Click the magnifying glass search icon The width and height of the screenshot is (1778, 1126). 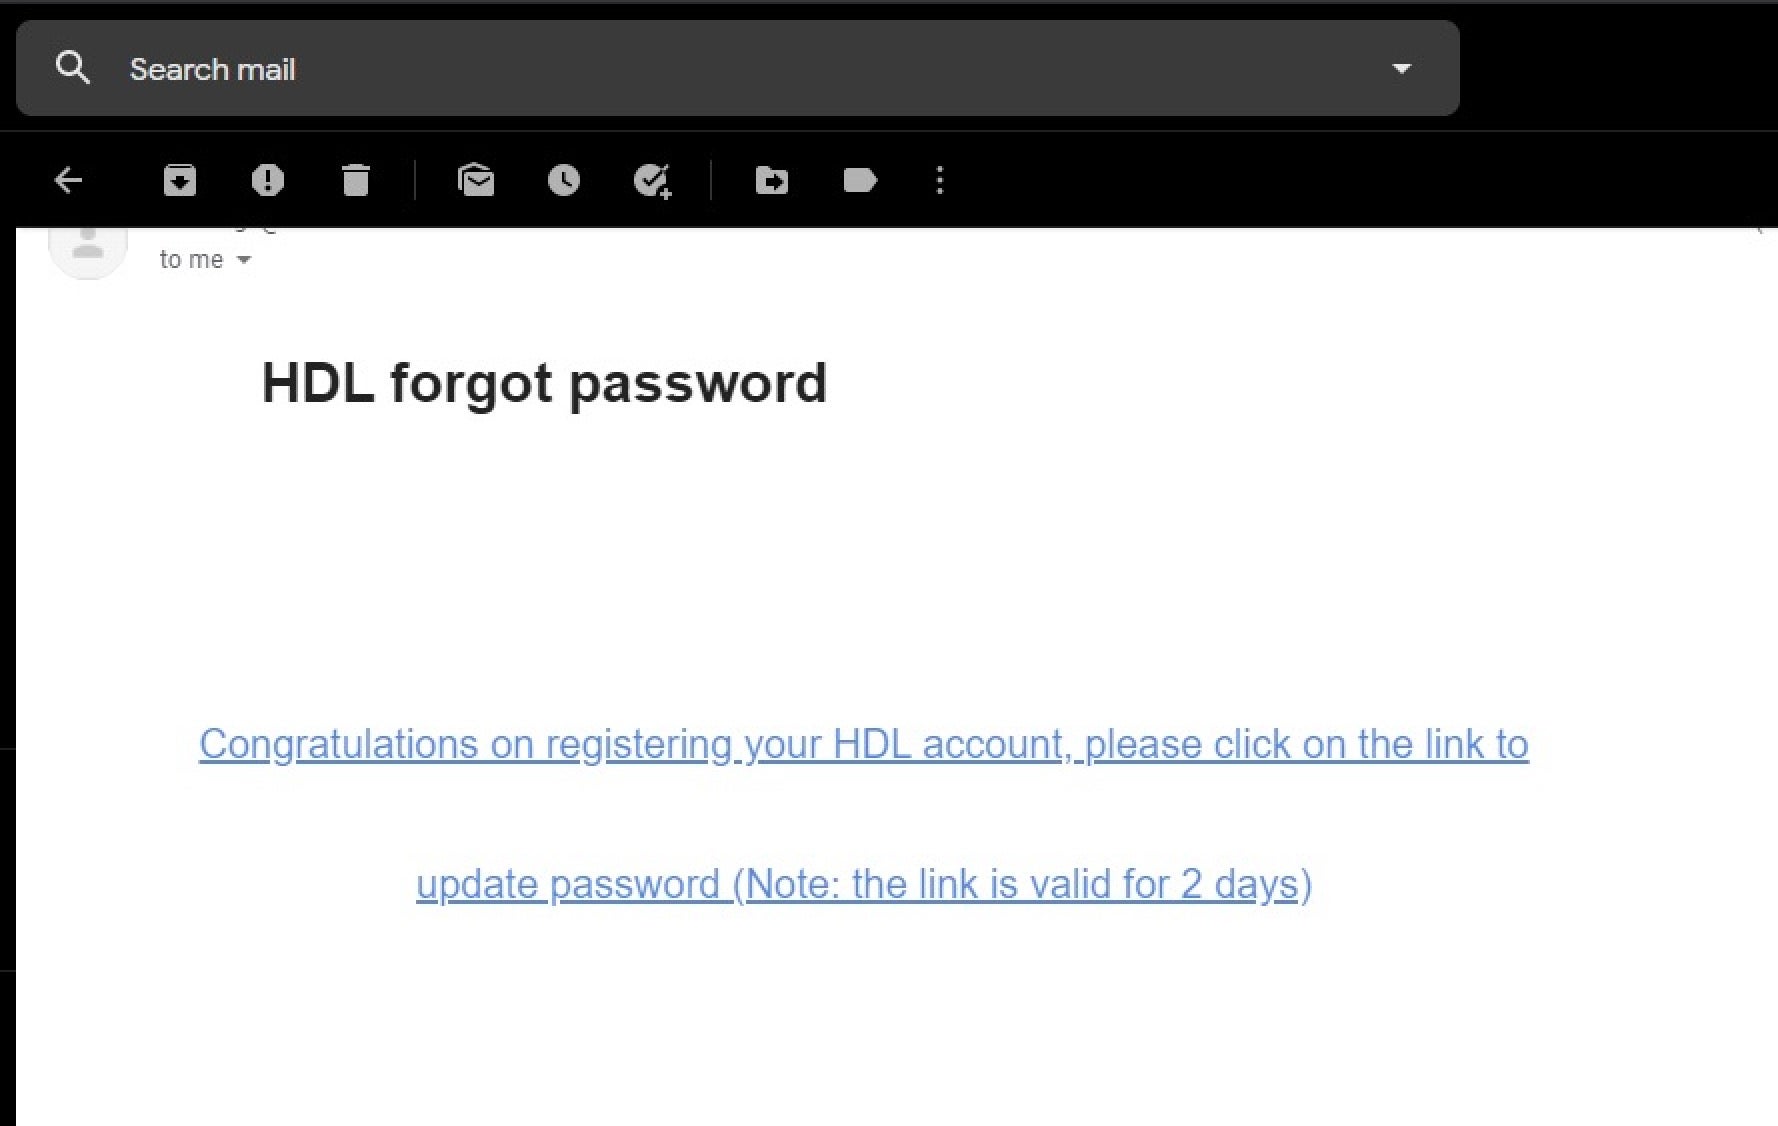point(73,68)
